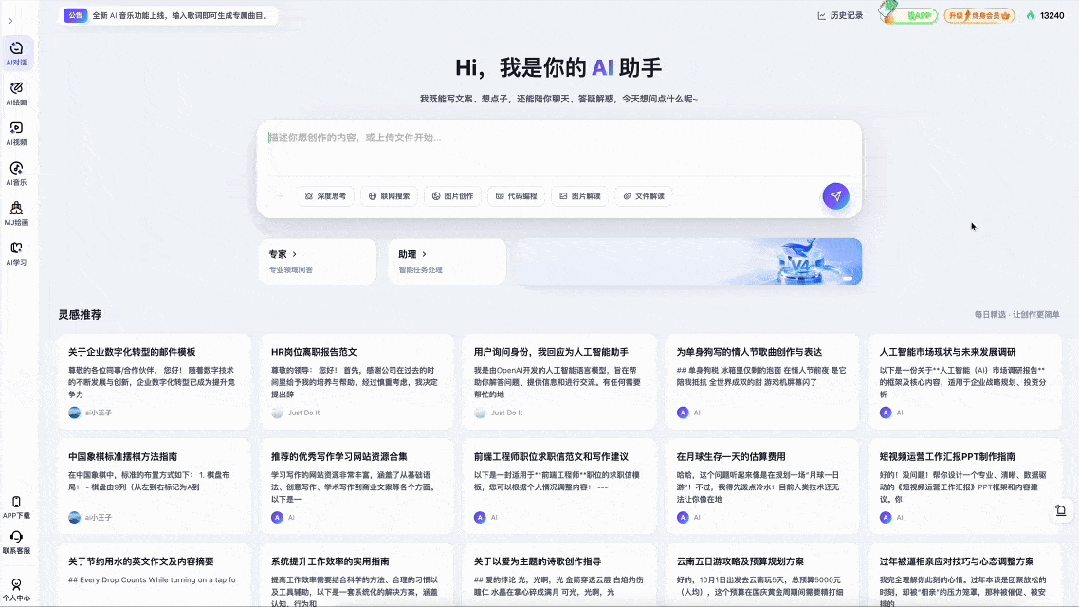Open card 推荐的优秀写作学习网站资源合集
1079x607 pixels.
pos(356,487)
